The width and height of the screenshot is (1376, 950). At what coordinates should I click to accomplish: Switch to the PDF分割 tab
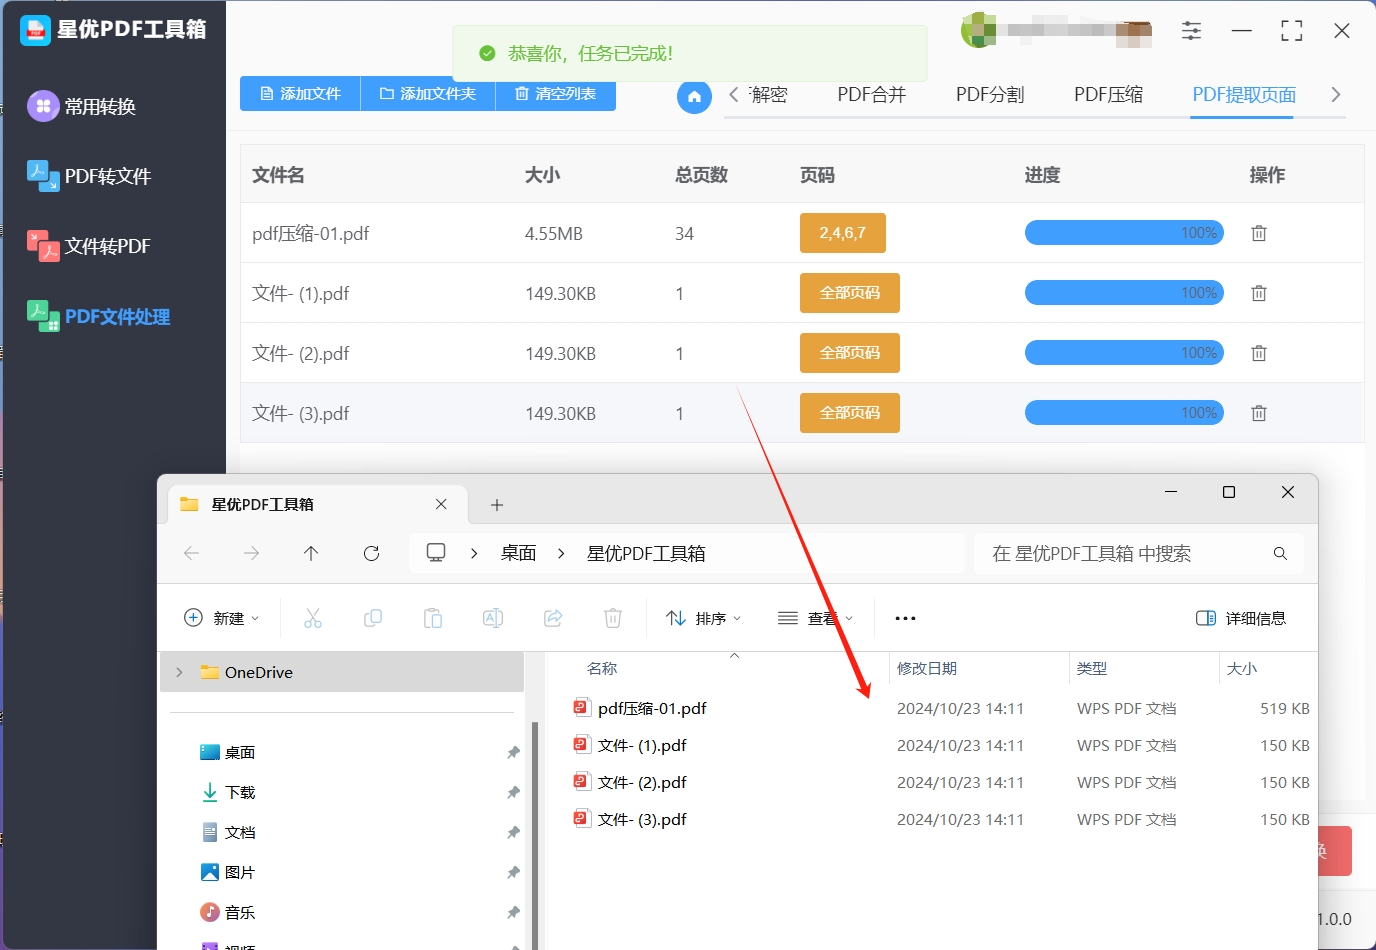point(990,95)
